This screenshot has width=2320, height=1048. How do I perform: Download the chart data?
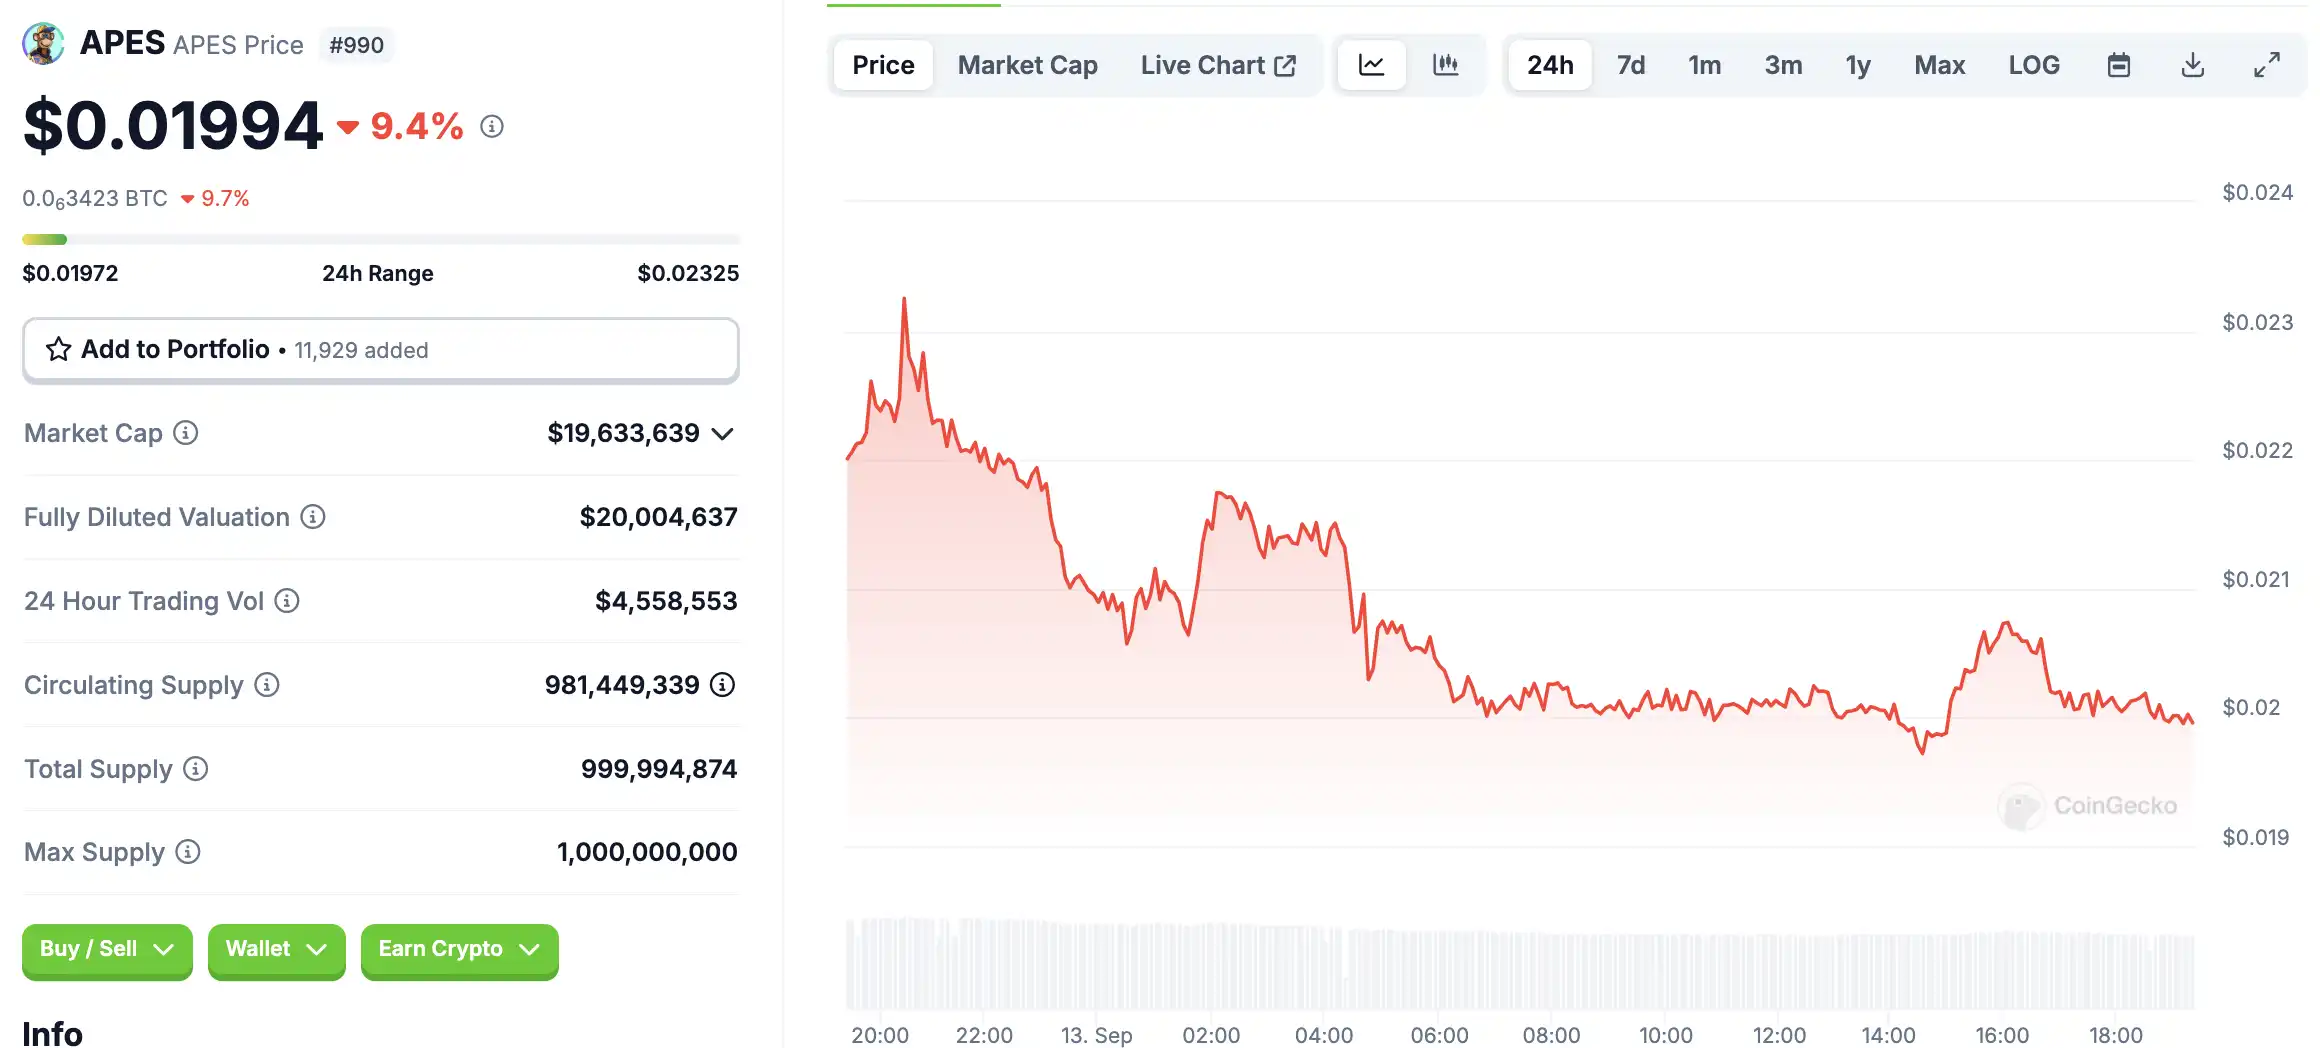2192,65
